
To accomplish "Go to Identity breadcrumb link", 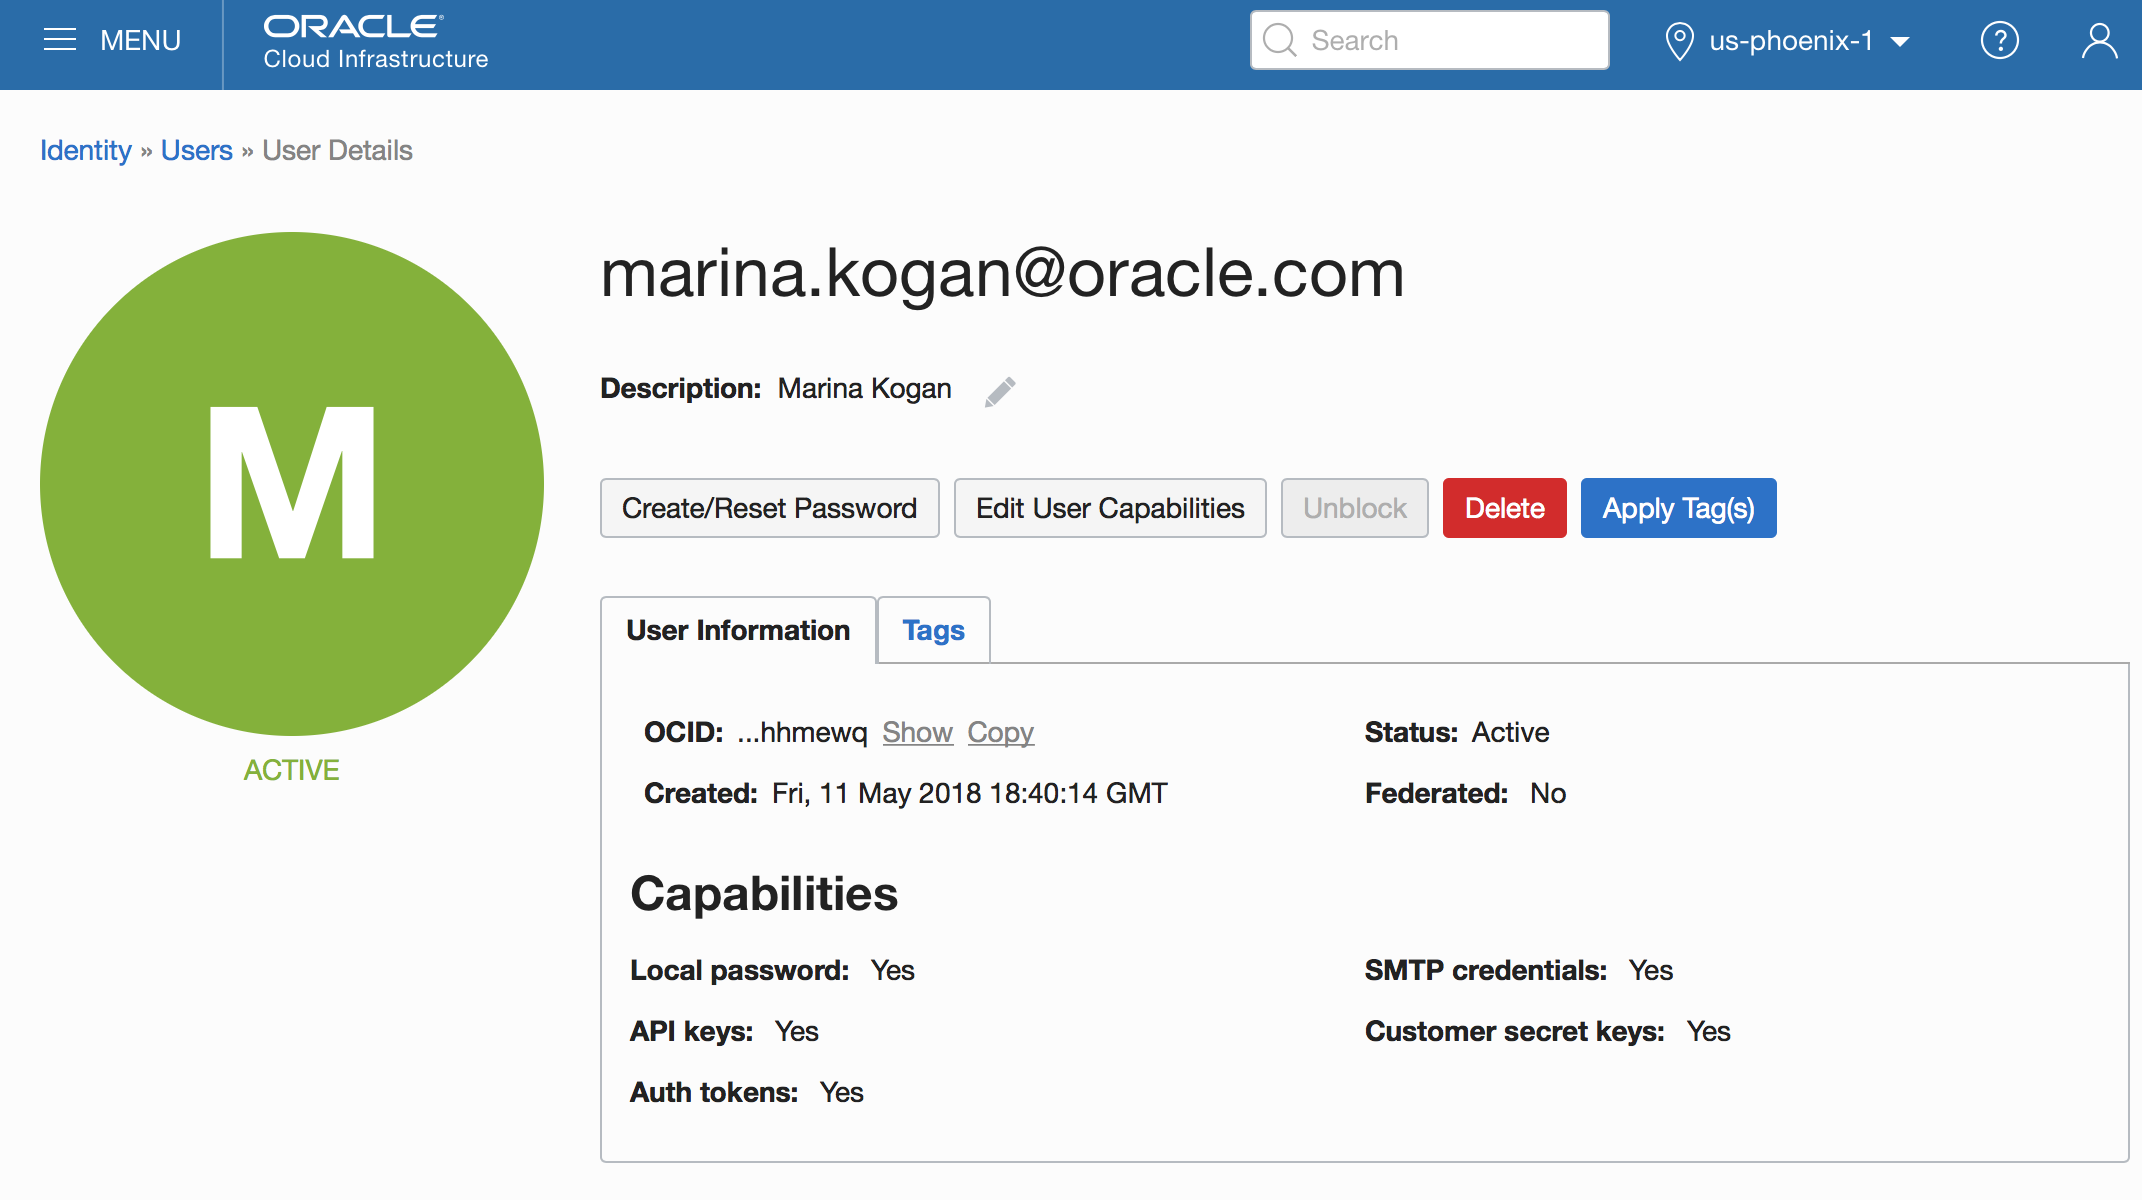I will pos(86,150).
